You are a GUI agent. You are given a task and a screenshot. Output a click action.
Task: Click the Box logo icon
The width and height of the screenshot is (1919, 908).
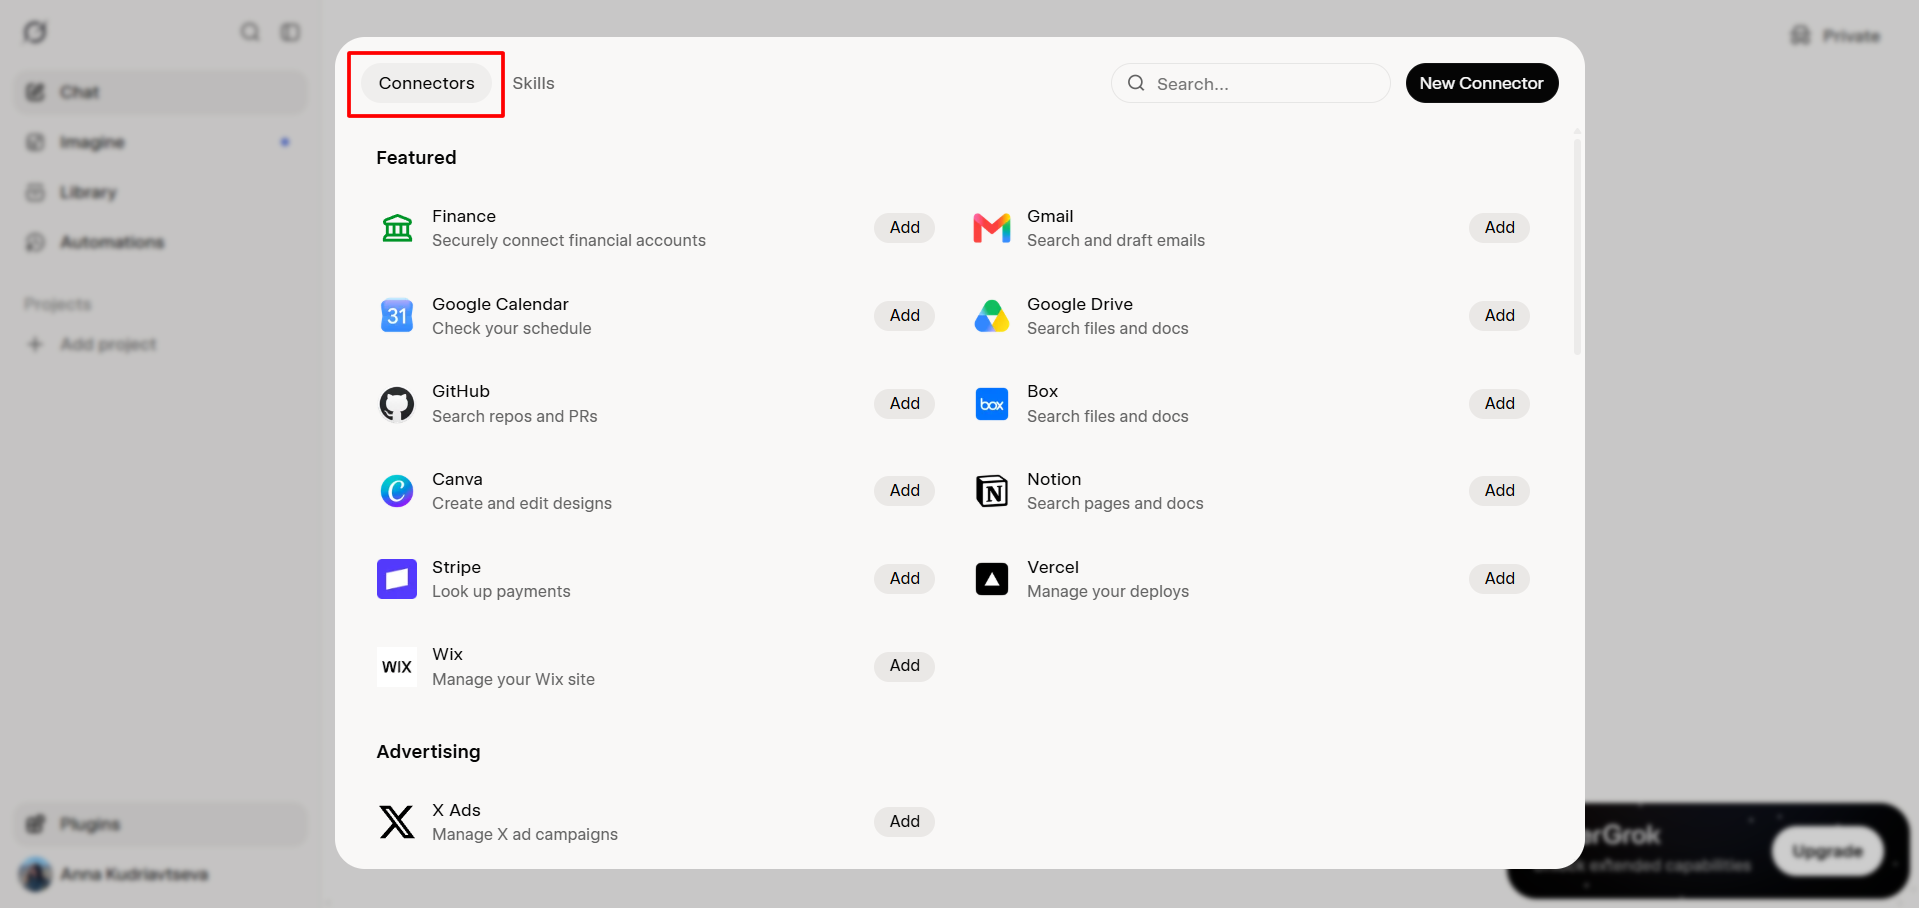tap(992, 404)
